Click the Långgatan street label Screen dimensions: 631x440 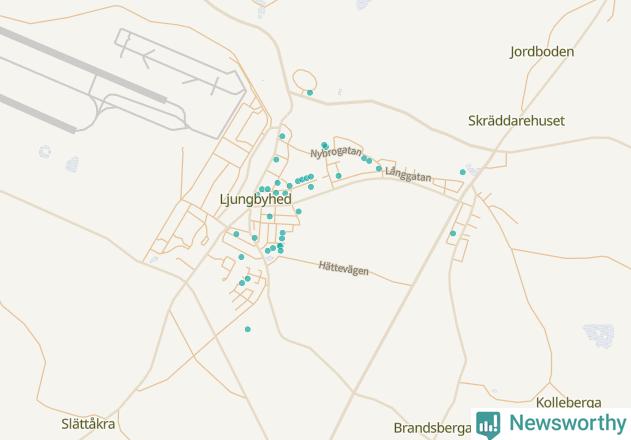408,174
